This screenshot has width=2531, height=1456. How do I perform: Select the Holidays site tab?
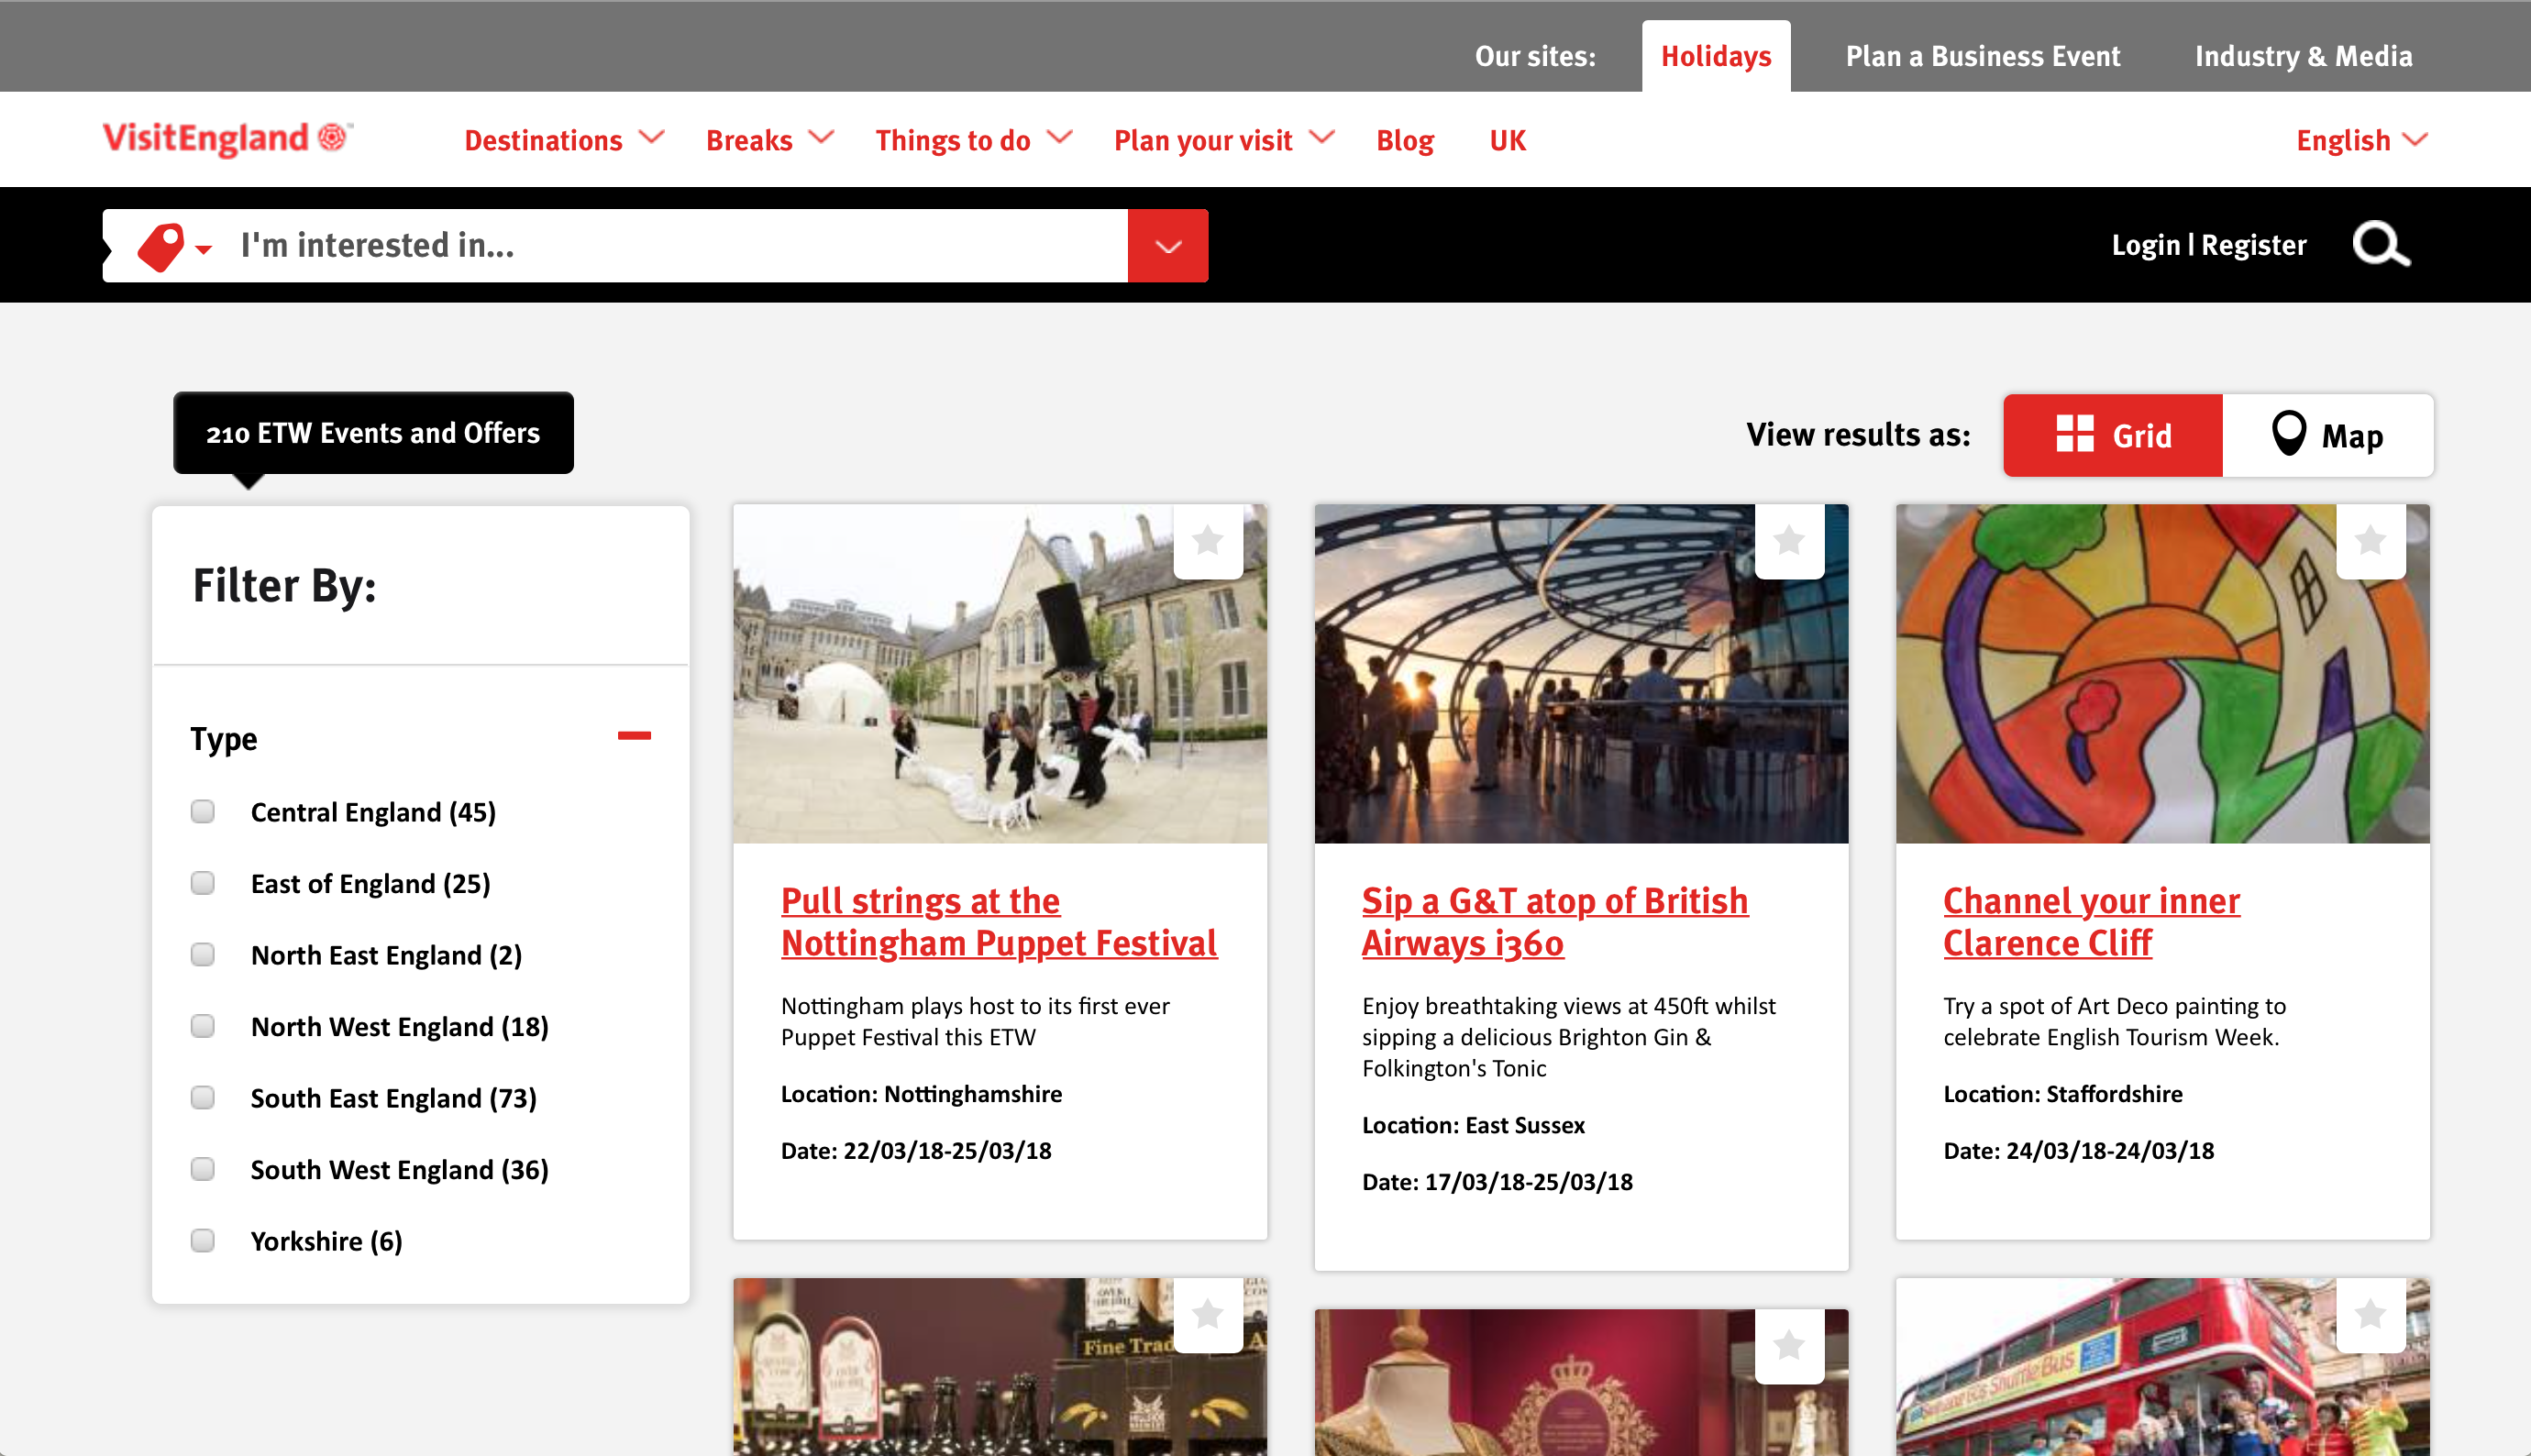(1716, 56)
